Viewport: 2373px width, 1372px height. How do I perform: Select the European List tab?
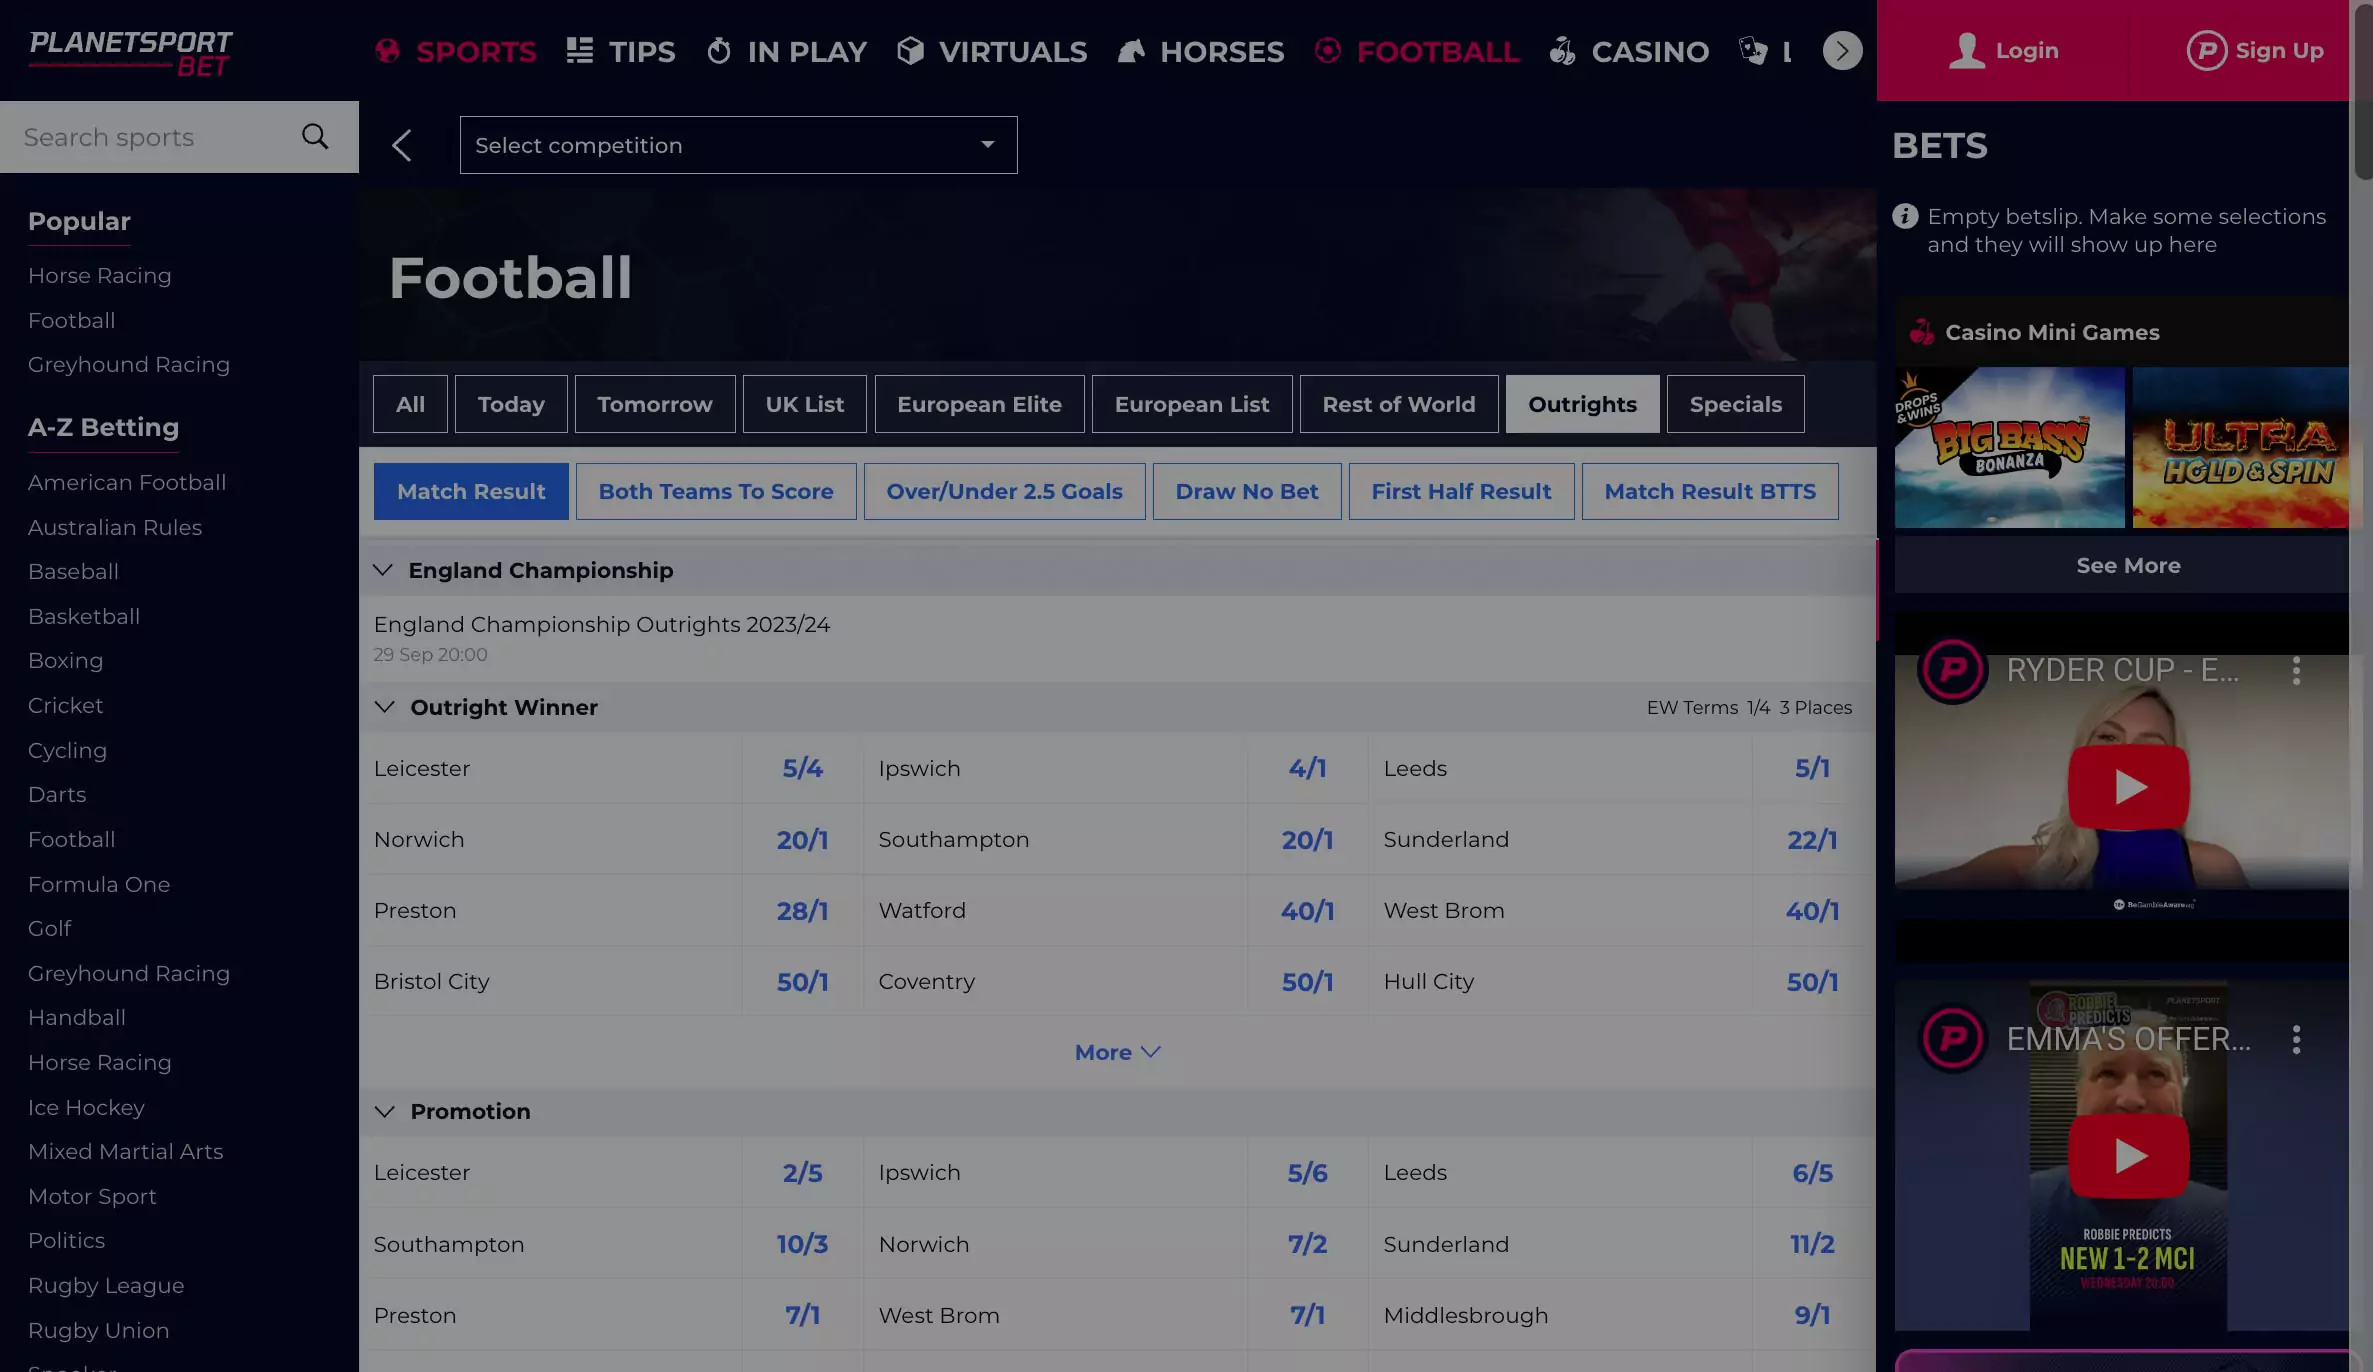click(x=1192, y=404)
